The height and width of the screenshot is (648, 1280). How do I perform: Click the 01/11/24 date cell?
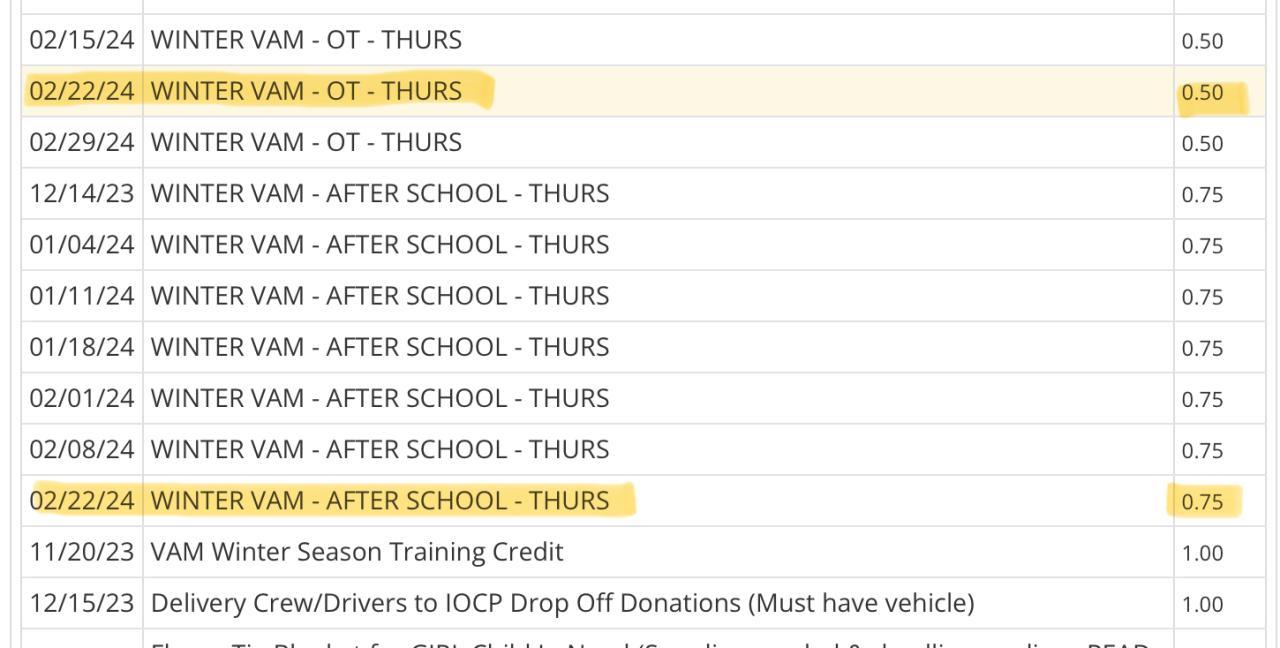pyautogui.click(x=82, y=296)
